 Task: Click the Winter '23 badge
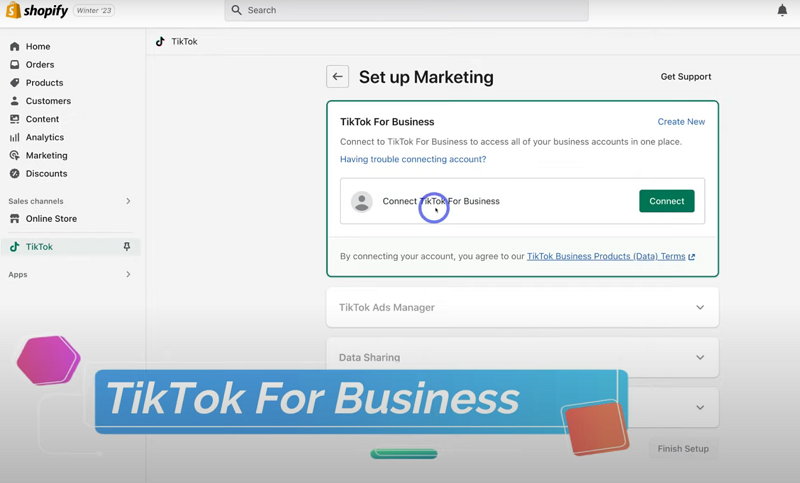pyautogui.click(x=94, y=10)
